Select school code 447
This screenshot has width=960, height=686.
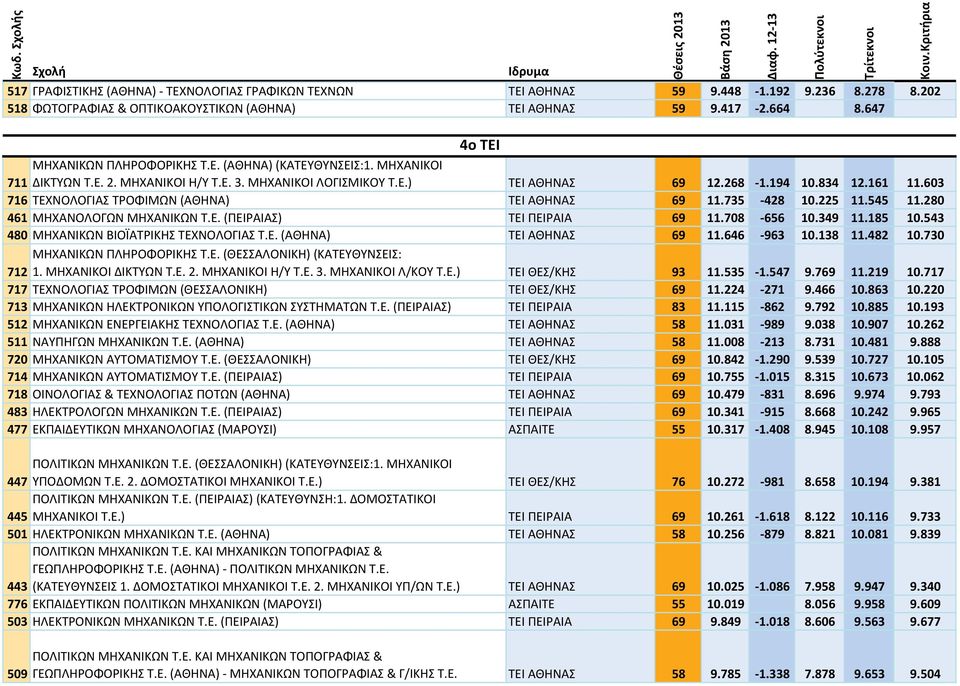click(x=17, y=481)
